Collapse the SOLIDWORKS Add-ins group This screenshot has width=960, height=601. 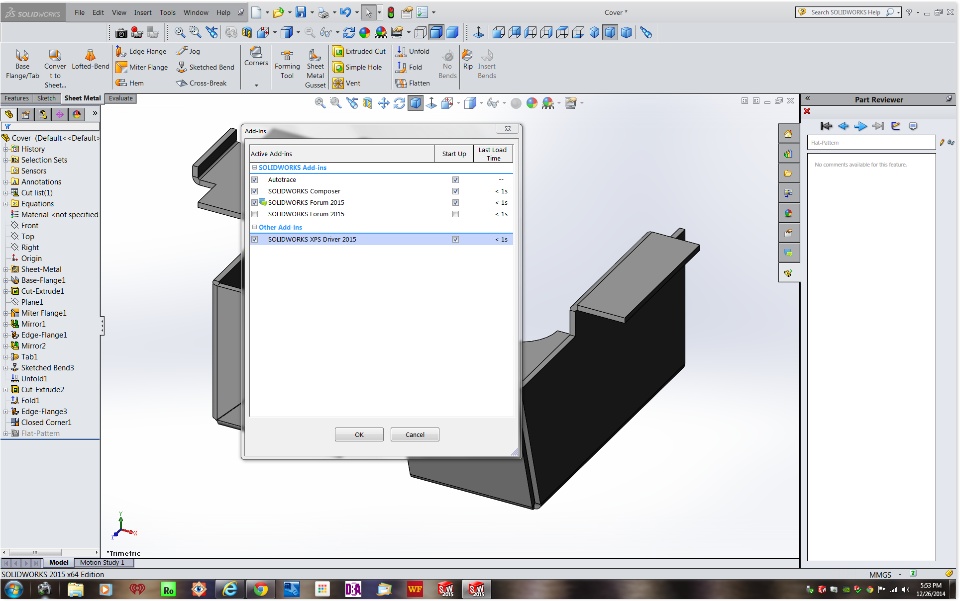pos(254,168)
